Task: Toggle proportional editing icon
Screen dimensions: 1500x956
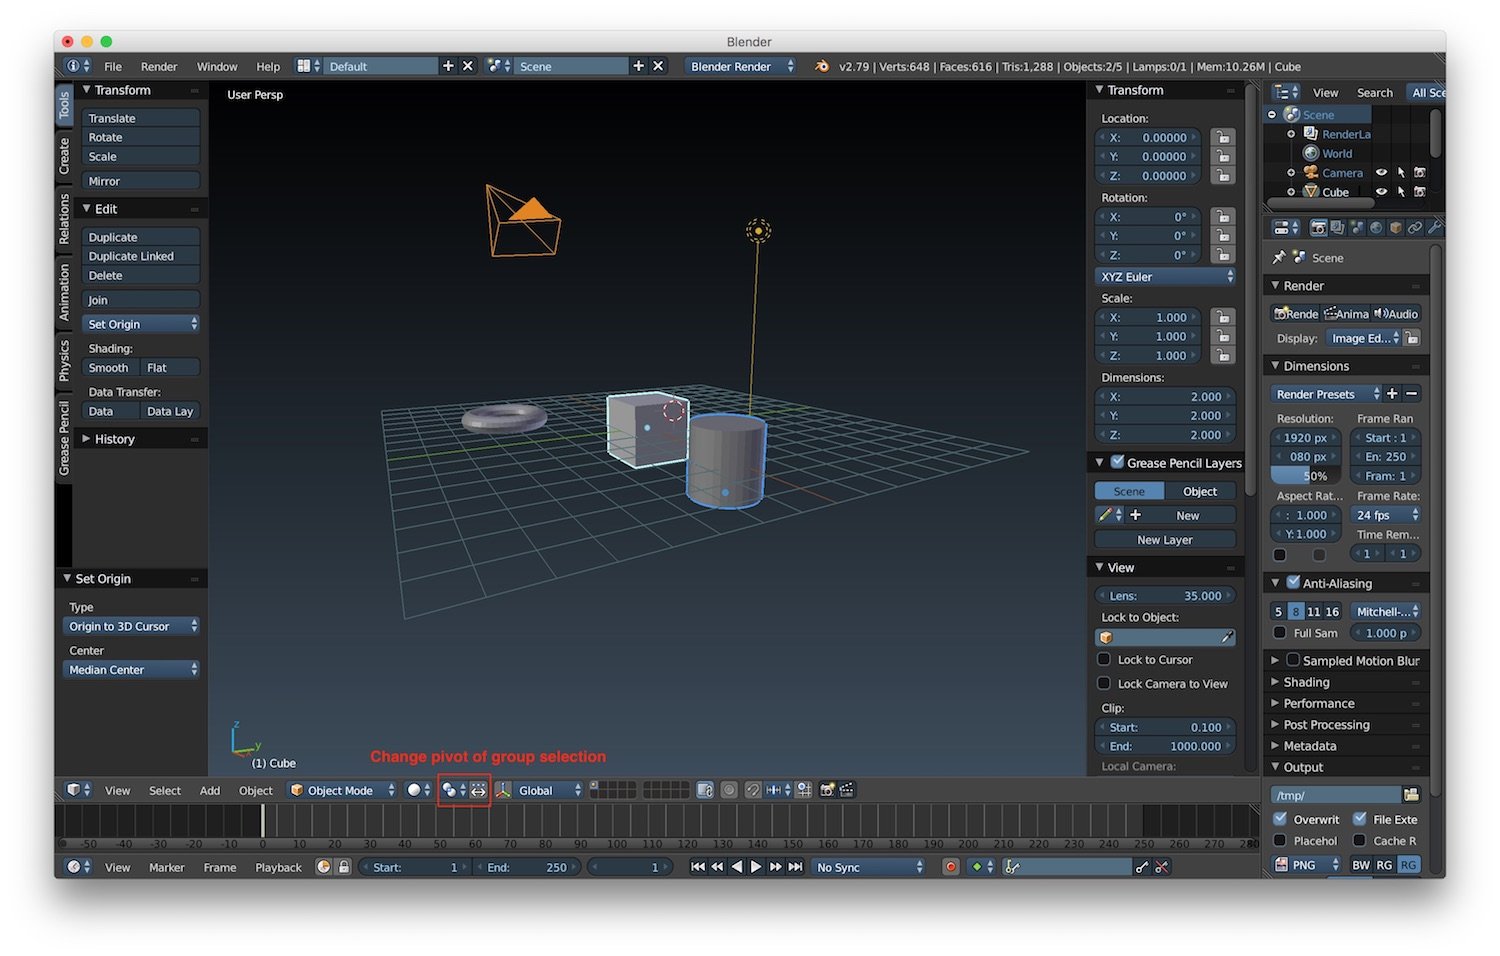Action: [729, 790]
